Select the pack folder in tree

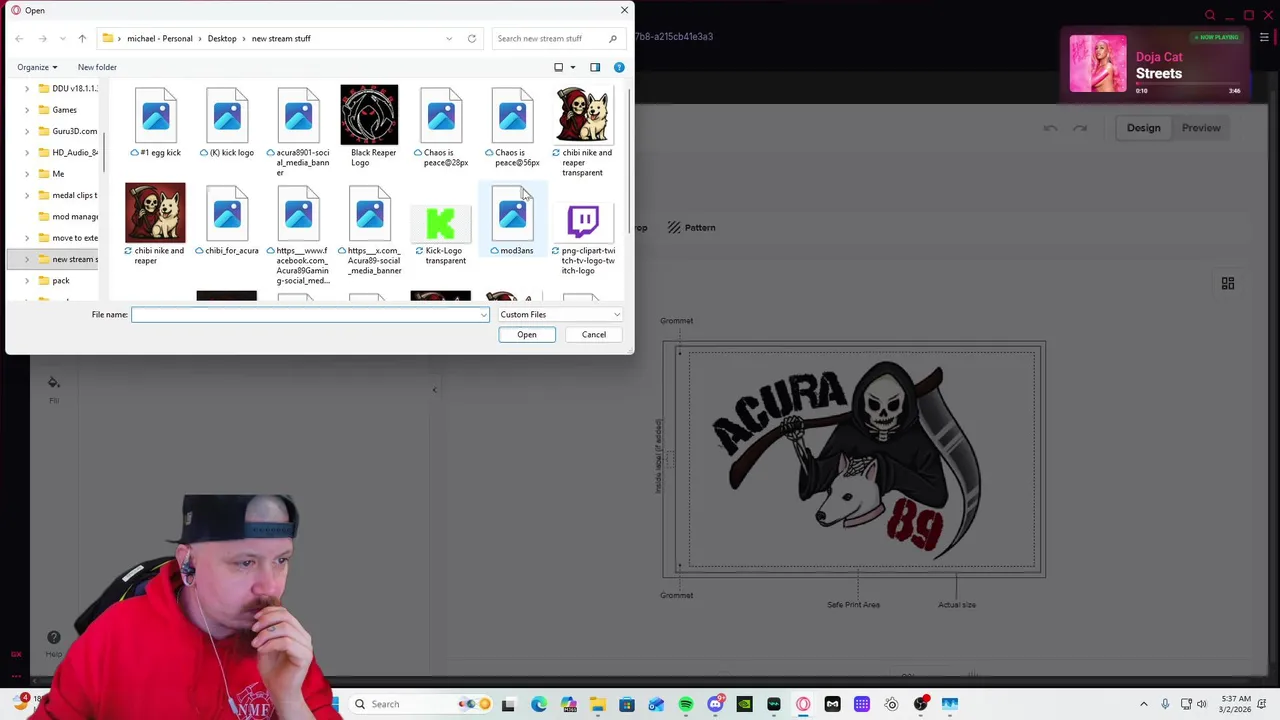pos(53,281)
